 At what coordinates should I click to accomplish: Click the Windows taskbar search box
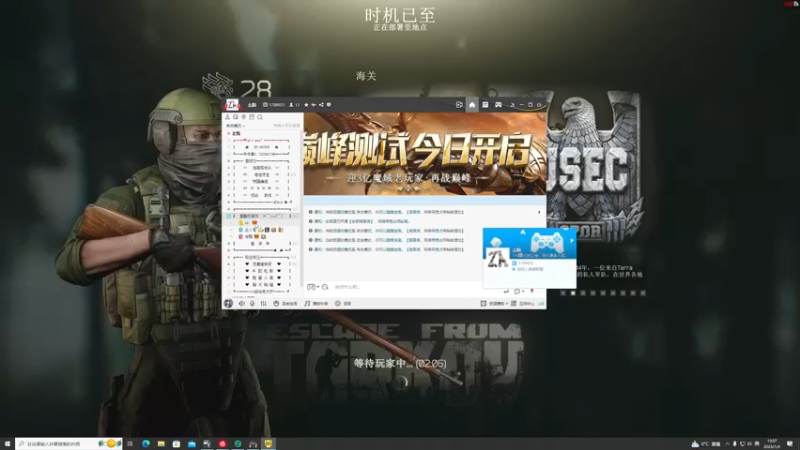click(68, 444)
